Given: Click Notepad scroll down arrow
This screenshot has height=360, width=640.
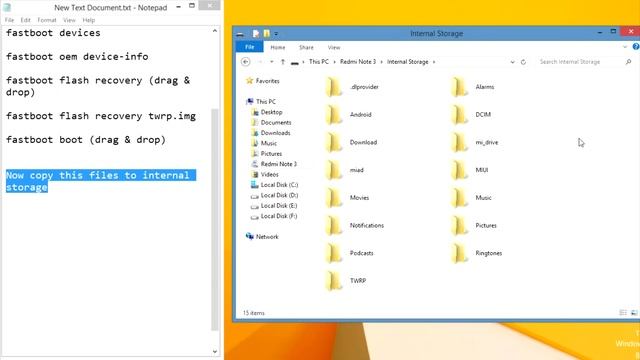Looking at the screenshot, I should point(215,351).
